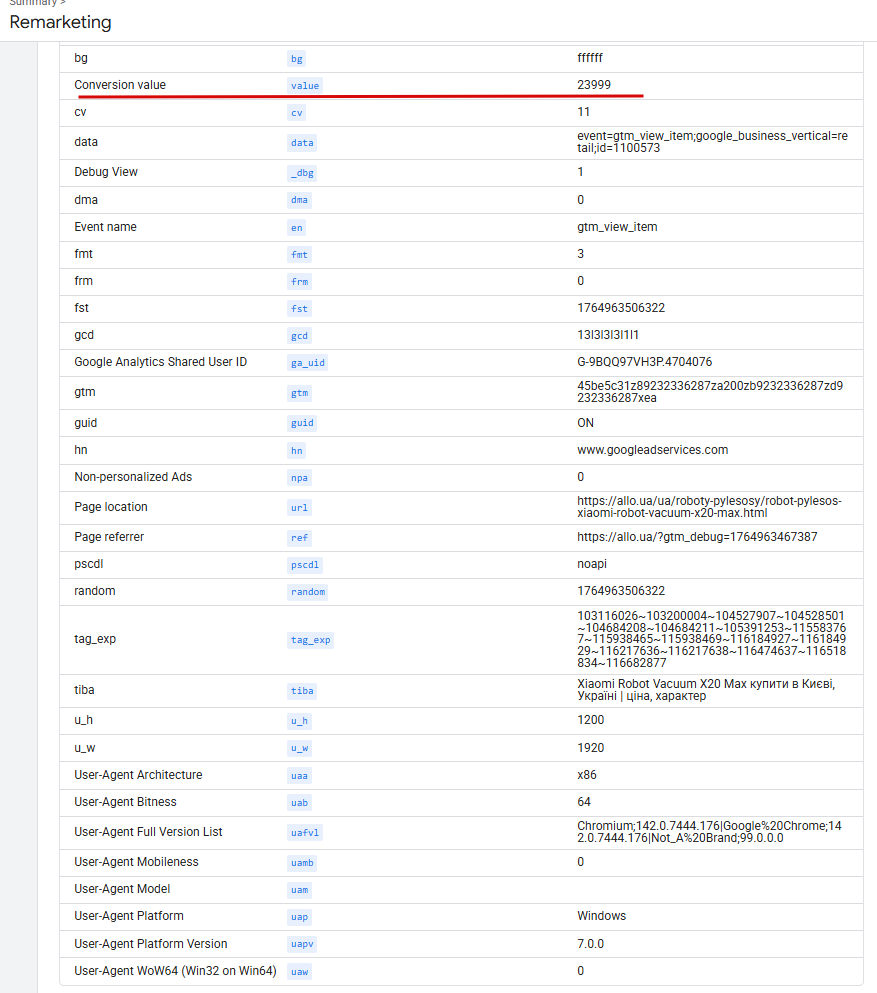877x993 pixels.
Task: Click the Xiaomi Robot Vacuum X20 Max title value
Action: [x=706, y=690]
